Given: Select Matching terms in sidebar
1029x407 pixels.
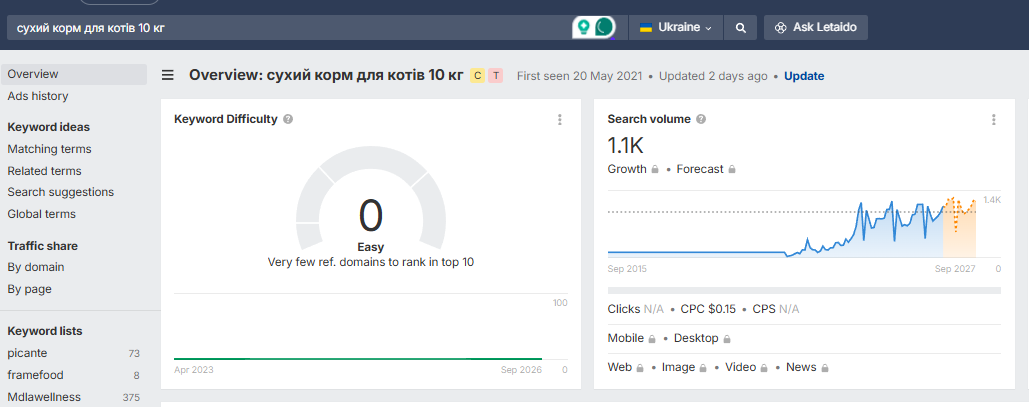Looking at the screenshot, I should [x=49, y=149].
